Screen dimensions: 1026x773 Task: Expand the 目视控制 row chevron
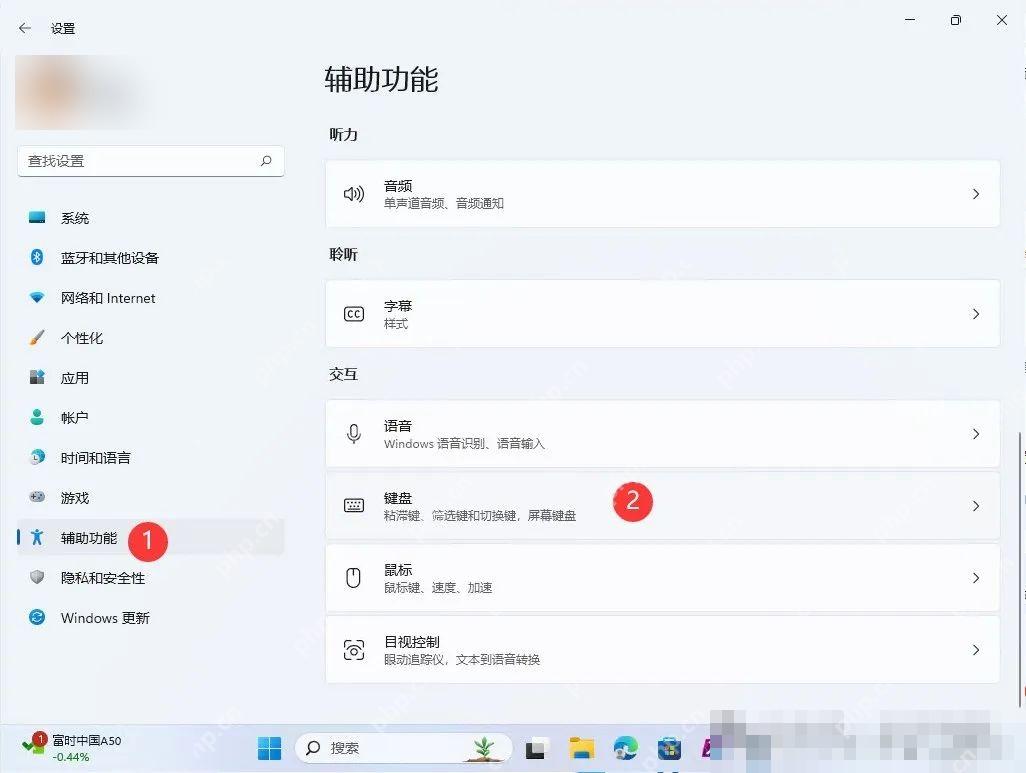(x=976, y=650)
